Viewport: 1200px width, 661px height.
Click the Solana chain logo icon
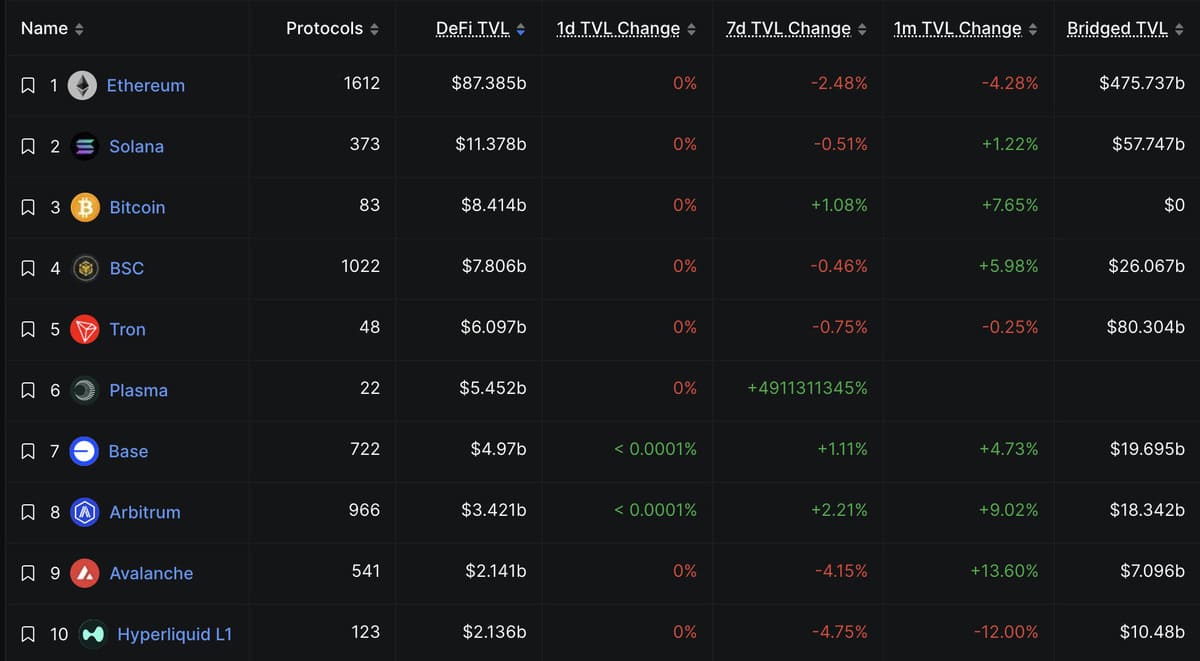pyautogui.click(x=85, y=146)
